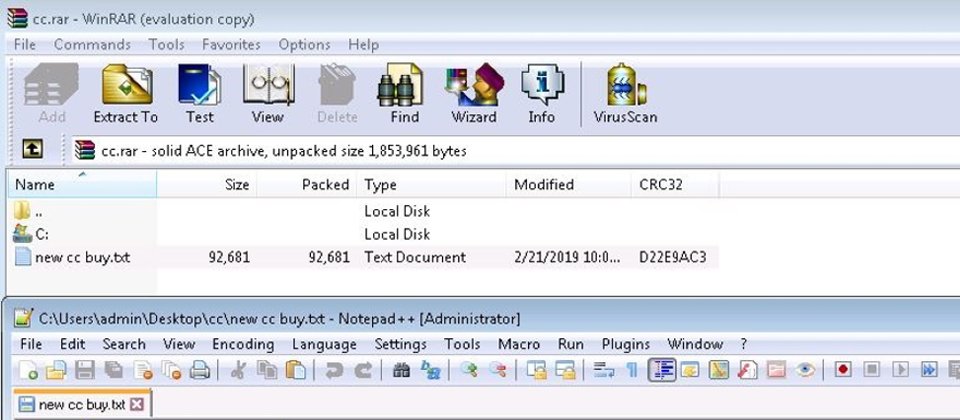Toggle word wrap in Notepad++ toolbar
Image resolution: width=960 pixels, height=420 pixels.
[604, 370]
